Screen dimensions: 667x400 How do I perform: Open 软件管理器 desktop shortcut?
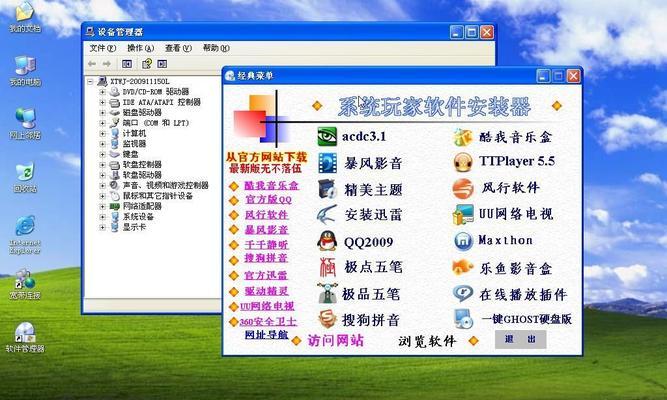25,337
